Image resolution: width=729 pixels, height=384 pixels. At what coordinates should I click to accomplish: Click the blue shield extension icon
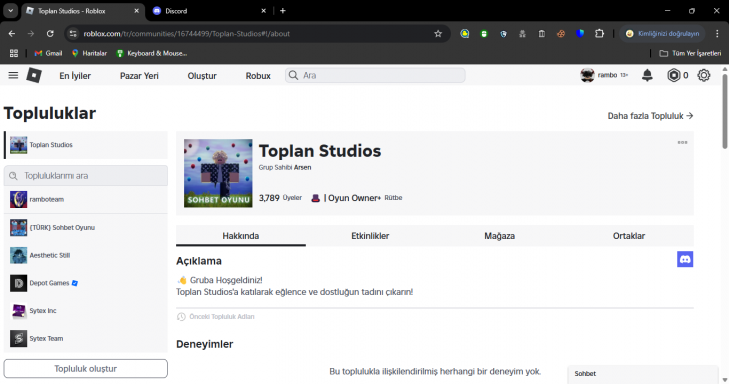(580, 33)
